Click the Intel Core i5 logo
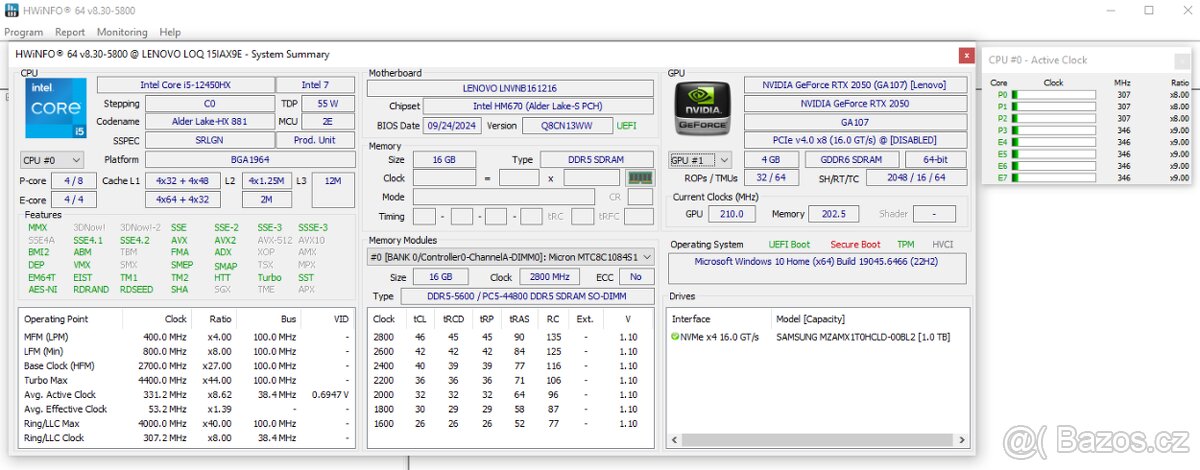The image size is (1200, 470). pyautogui.click(x=55, y=109)
